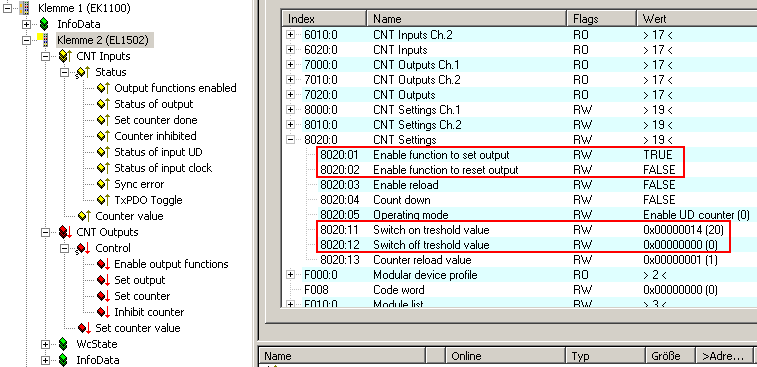Click the TxPDO Toggle variable icon

point(103,200)
